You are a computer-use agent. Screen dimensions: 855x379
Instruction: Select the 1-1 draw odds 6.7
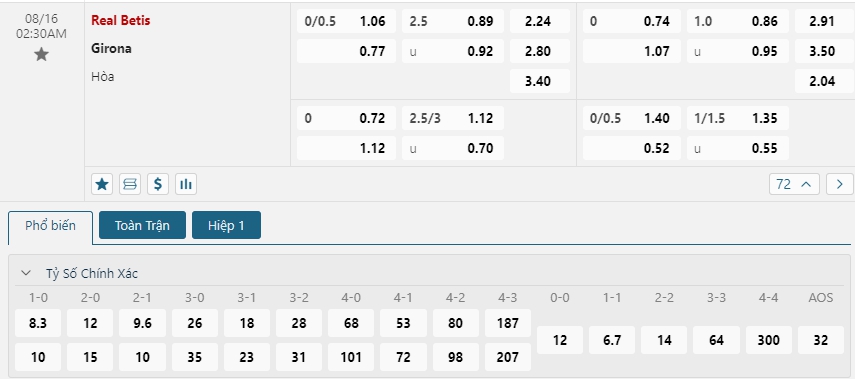[612, 340]
